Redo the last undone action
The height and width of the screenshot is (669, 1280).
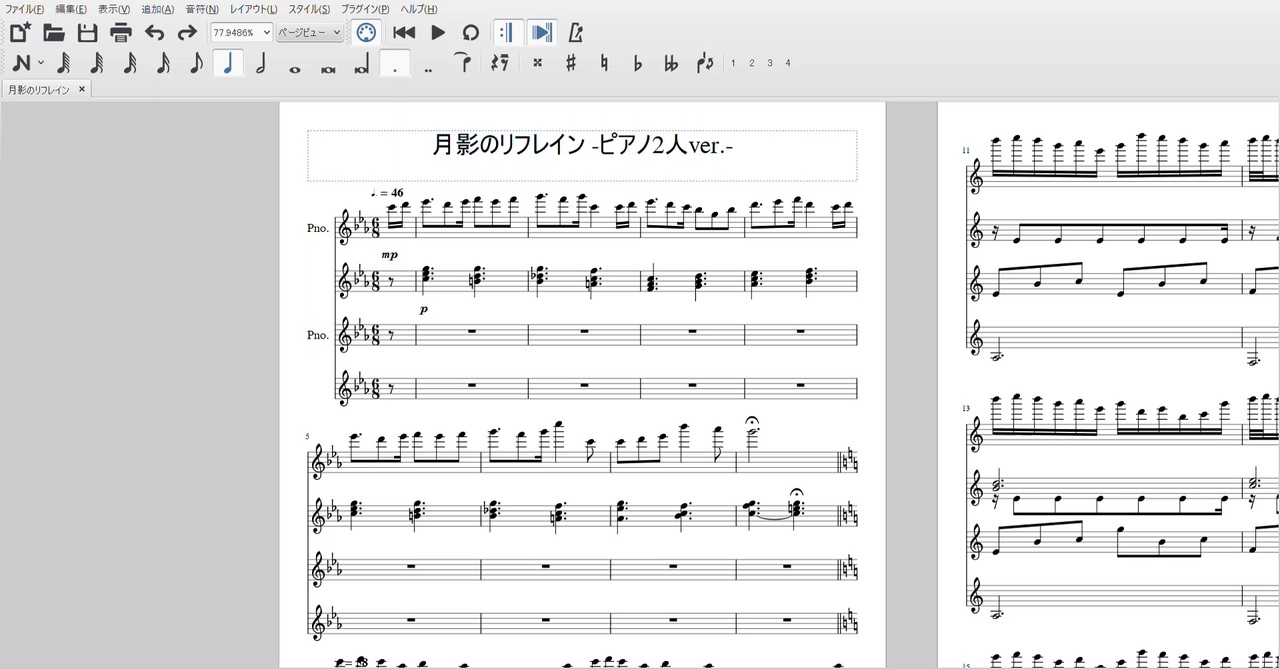pyautogui.click(x=187, y=32)
